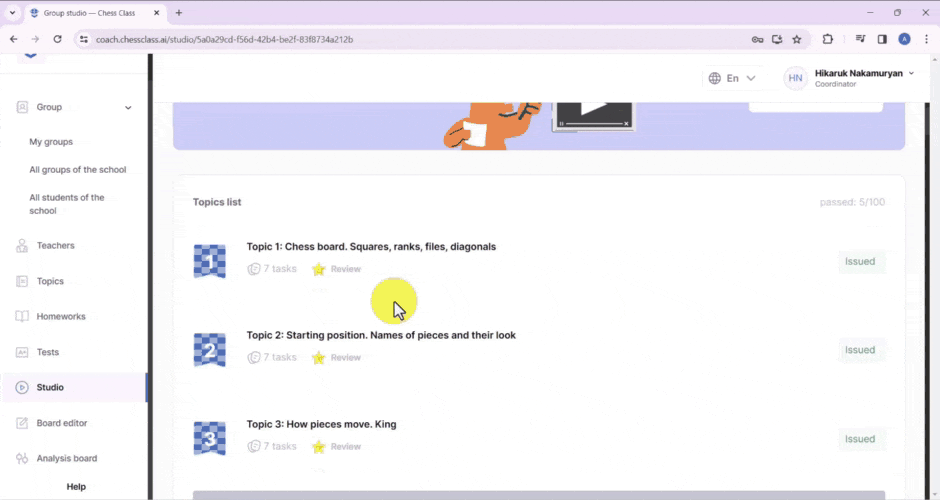Screen dimensions: 940x500
Task: Bookmark this page with the star
Action: click(797, 40)
